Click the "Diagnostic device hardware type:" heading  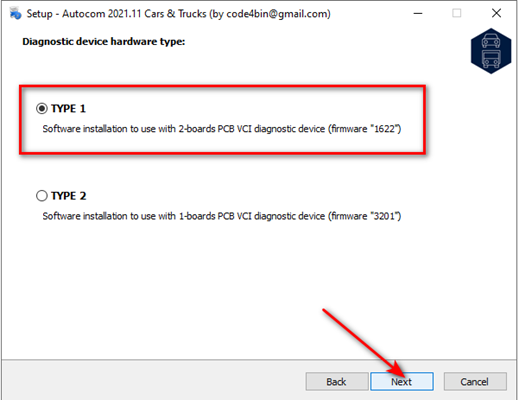point(104,42)
